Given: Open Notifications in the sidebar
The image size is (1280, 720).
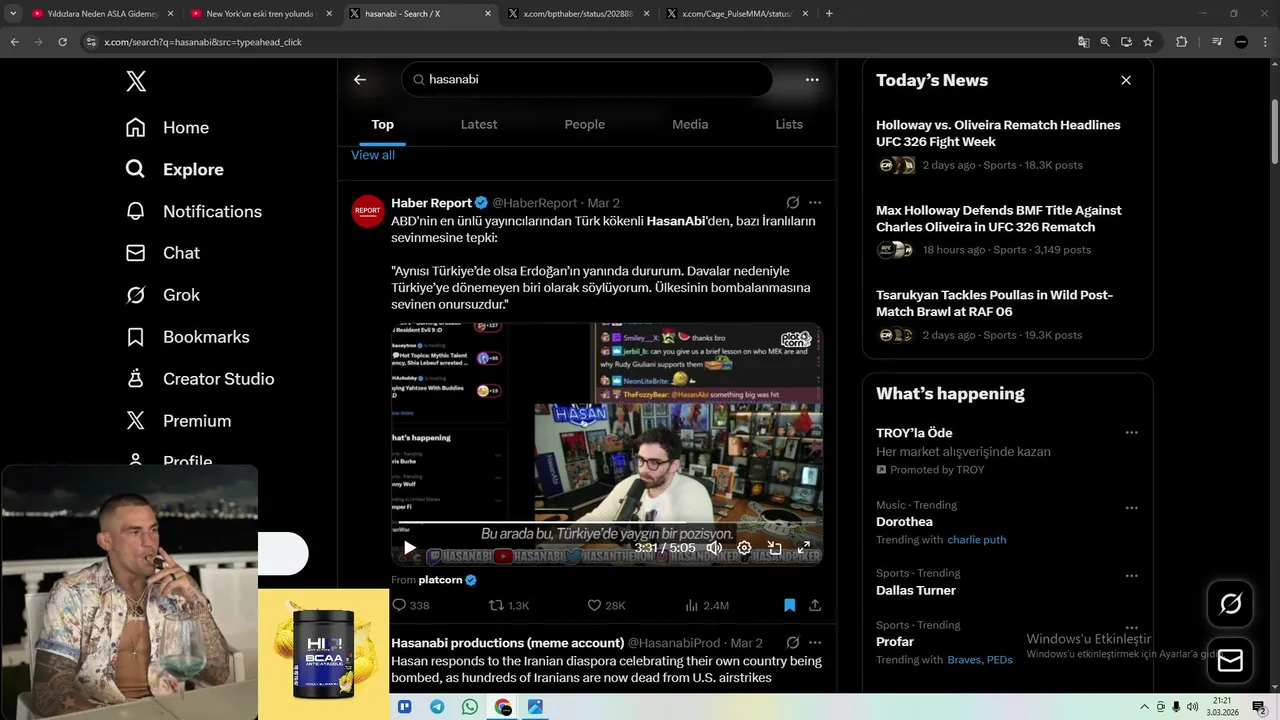Looking at the screenshot, I should (193, 212).
